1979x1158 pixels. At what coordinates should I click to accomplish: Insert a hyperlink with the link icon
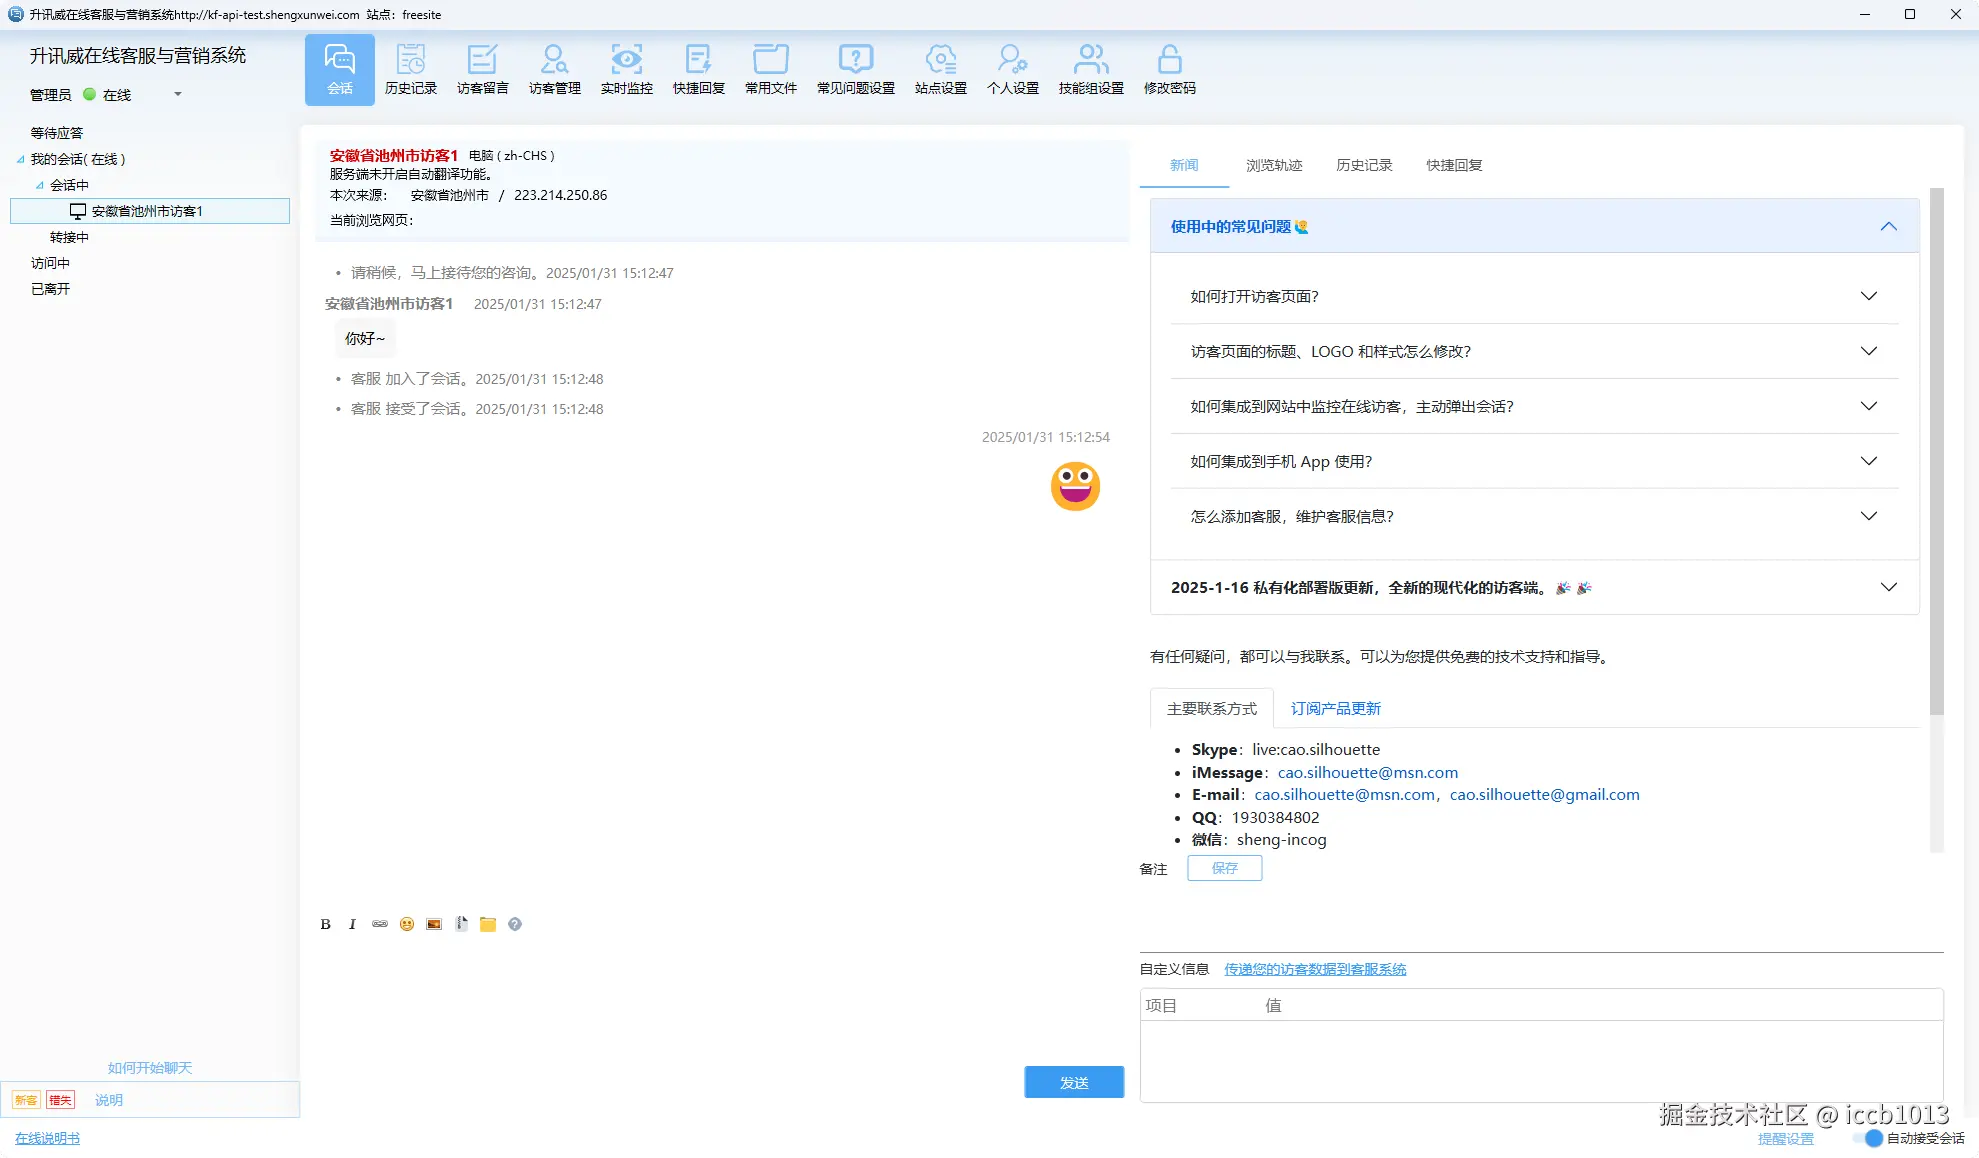tap(379, 924)
